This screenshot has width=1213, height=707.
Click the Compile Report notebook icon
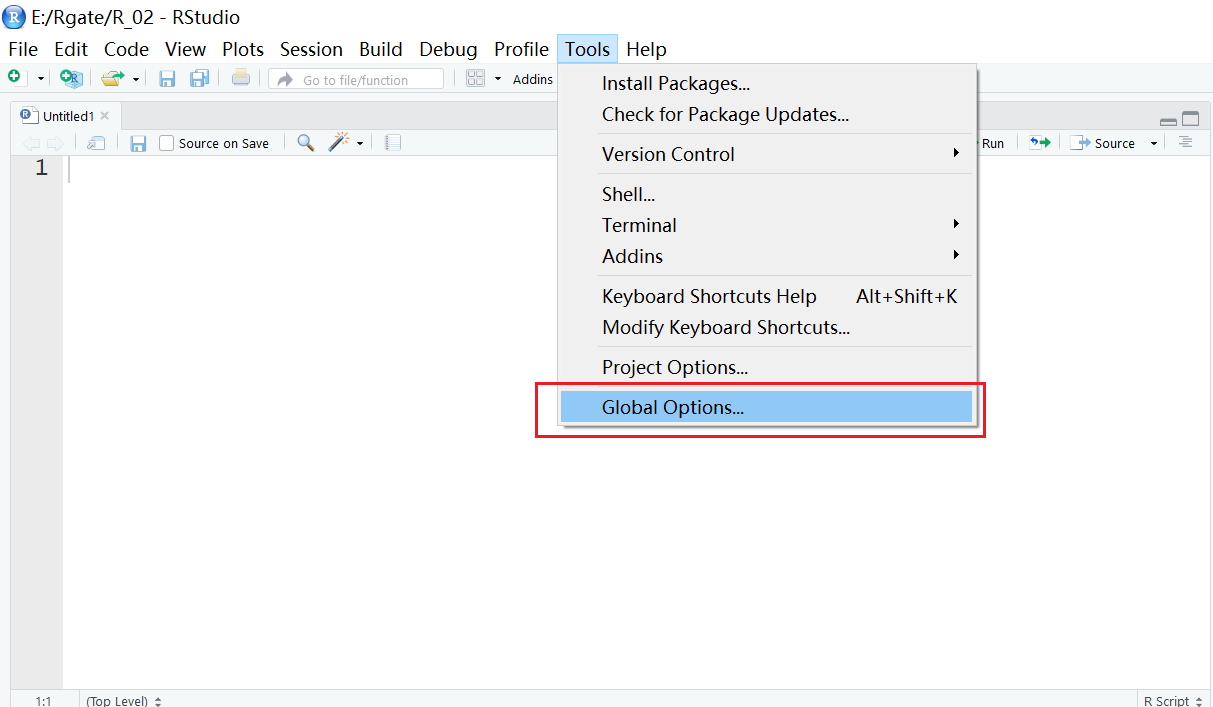coord(393,143)
